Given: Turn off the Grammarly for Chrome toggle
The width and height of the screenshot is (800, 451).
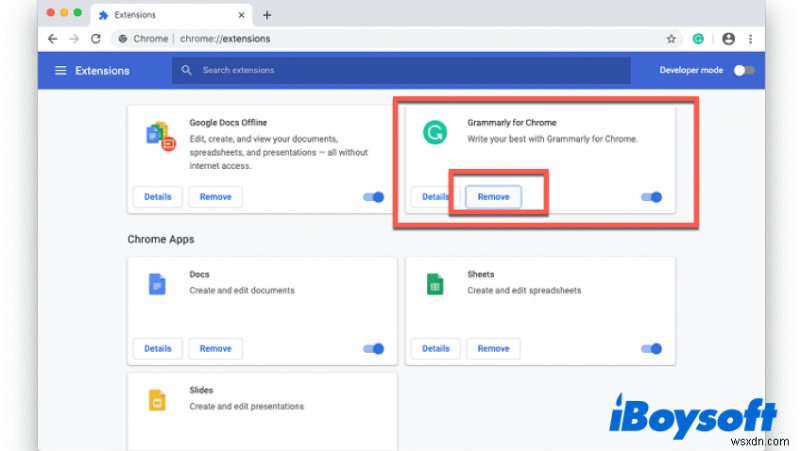Looking at the screenshot, I should pyautogui.click(x=651, y=197).
